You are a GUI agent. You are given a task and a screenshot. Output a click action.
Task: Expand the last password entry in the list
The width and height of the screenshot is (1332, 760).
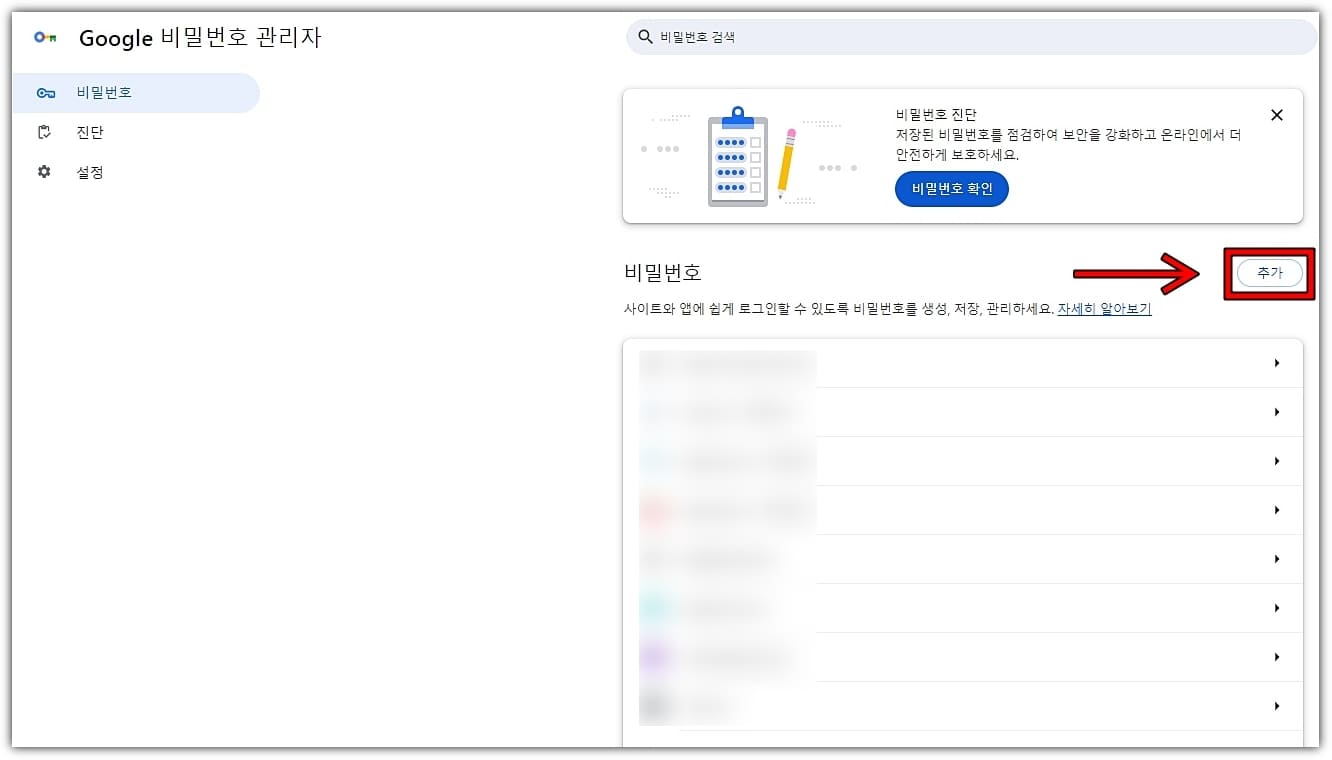(1276, 706)
